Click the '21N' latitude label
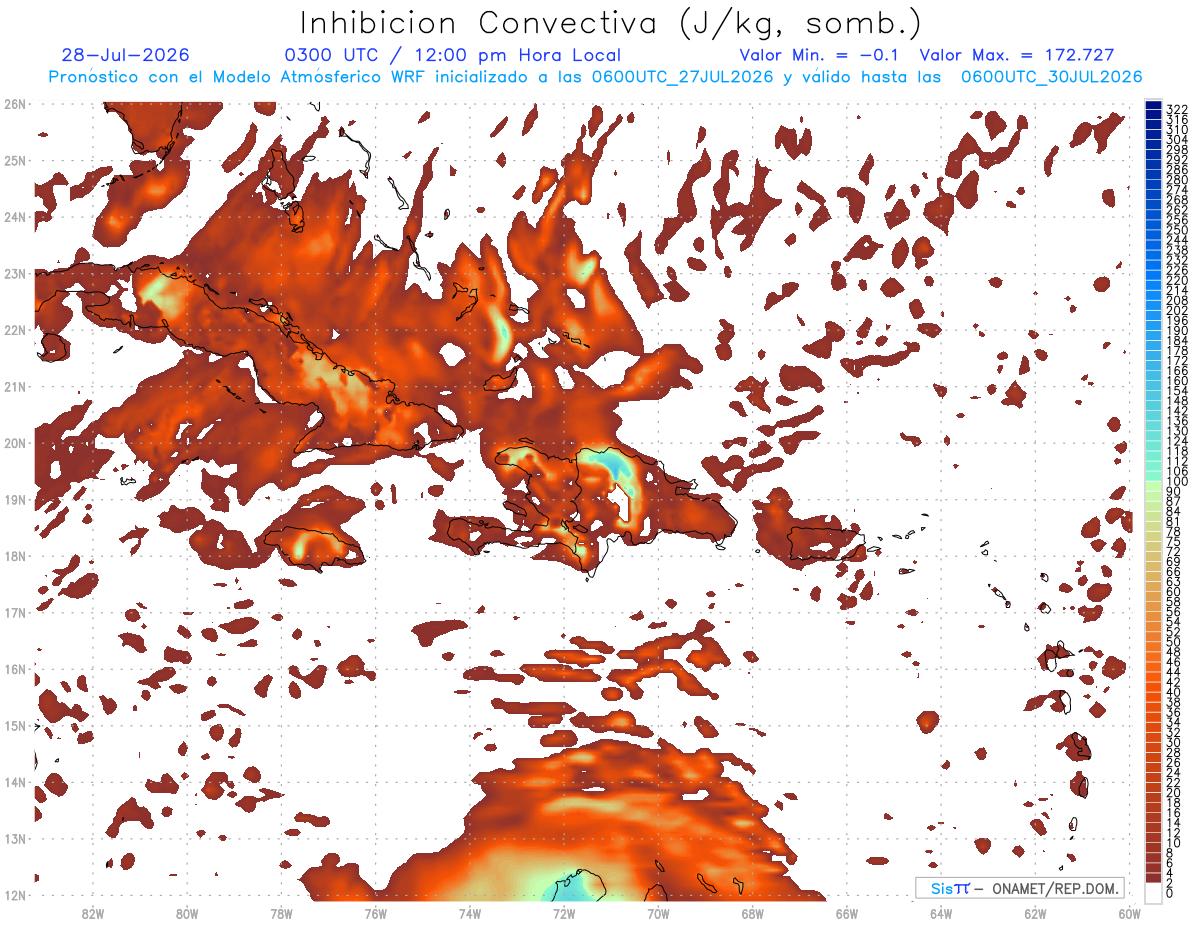Viewport: 1200px width, 927px height. click(x=15, y=386)
